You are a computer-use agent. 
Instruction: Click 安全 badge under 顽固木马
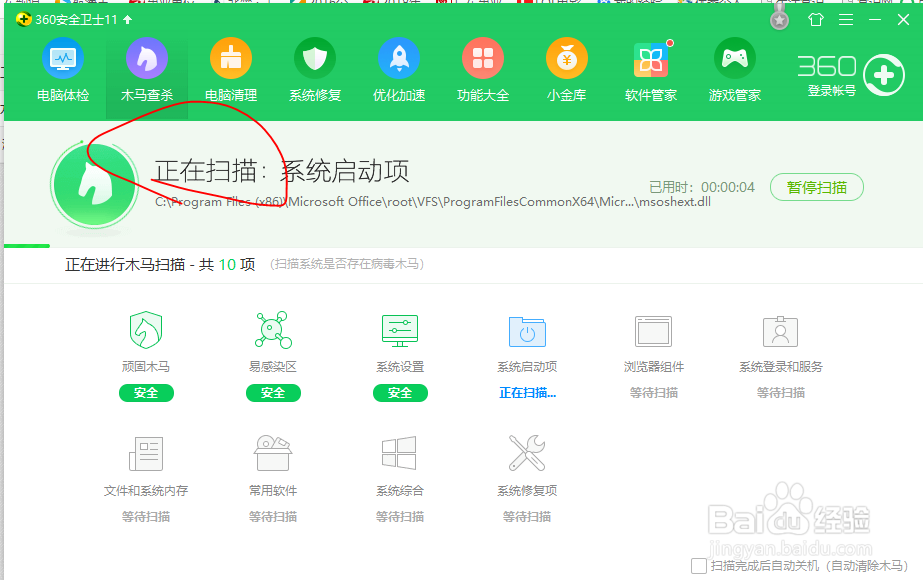pos(146,393)
